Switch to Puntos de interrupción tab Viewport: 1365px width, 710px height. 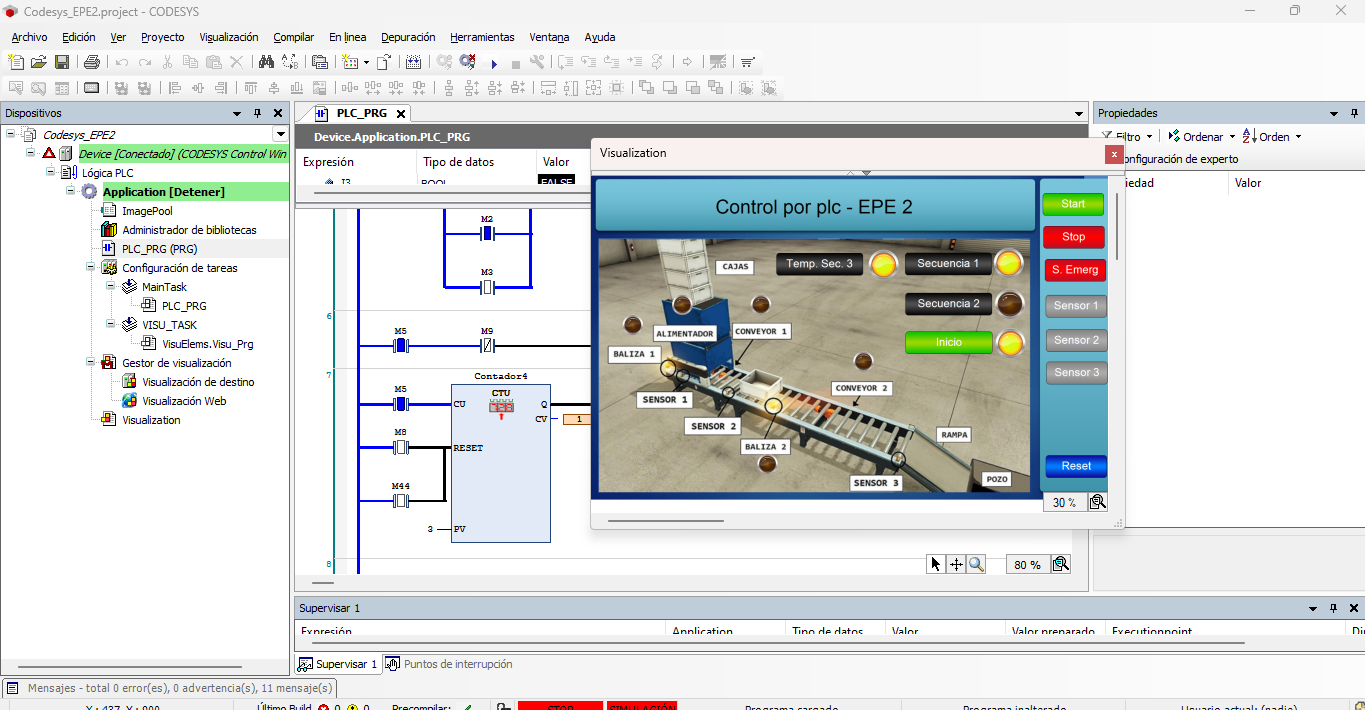(x=450, y=664)
